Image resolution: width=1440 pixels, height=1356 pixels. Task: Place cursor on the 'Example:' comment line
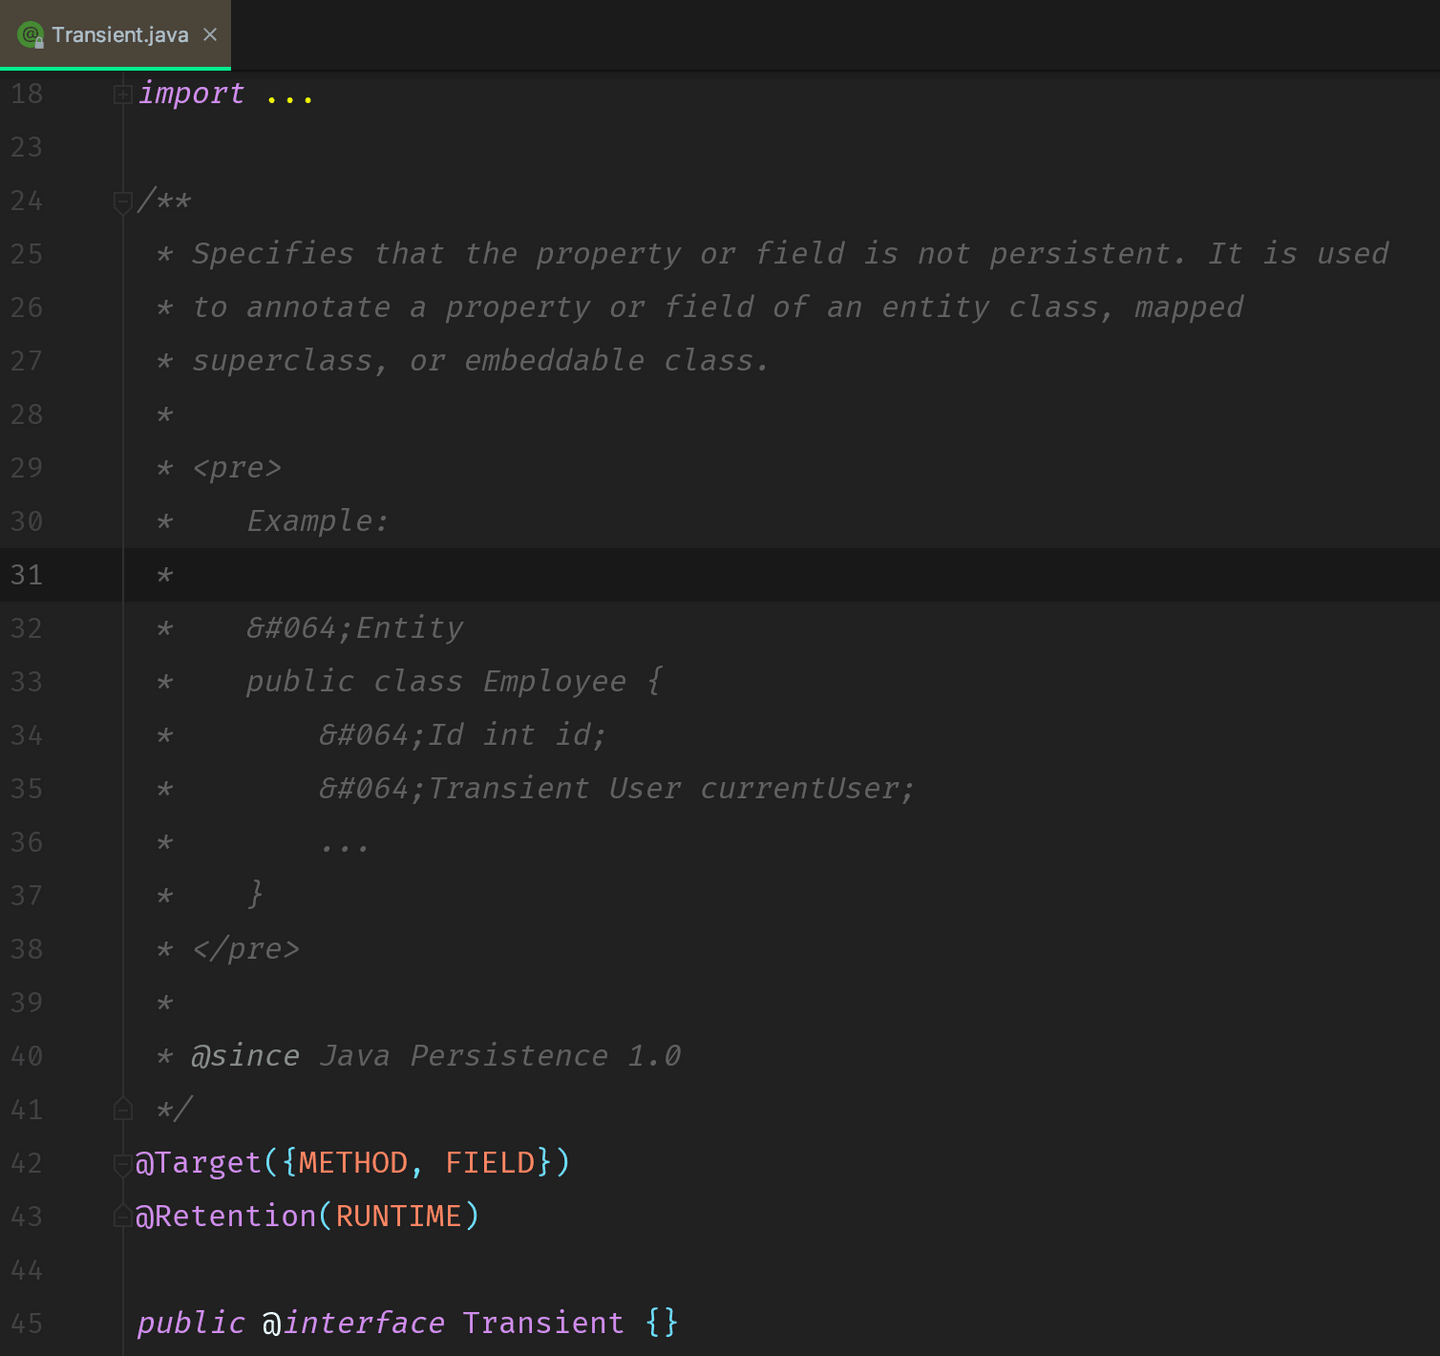tap(317, 521)
